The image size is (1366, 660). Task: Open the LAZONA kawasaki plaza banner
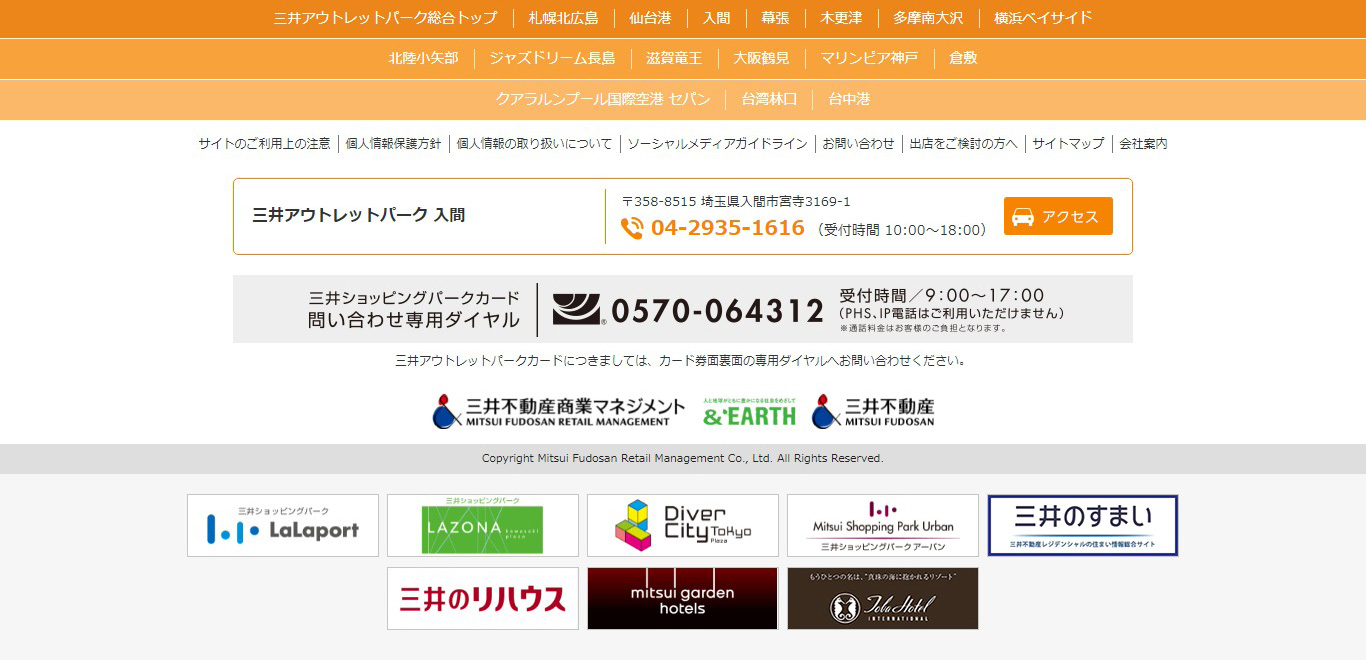tap(483, 525)
